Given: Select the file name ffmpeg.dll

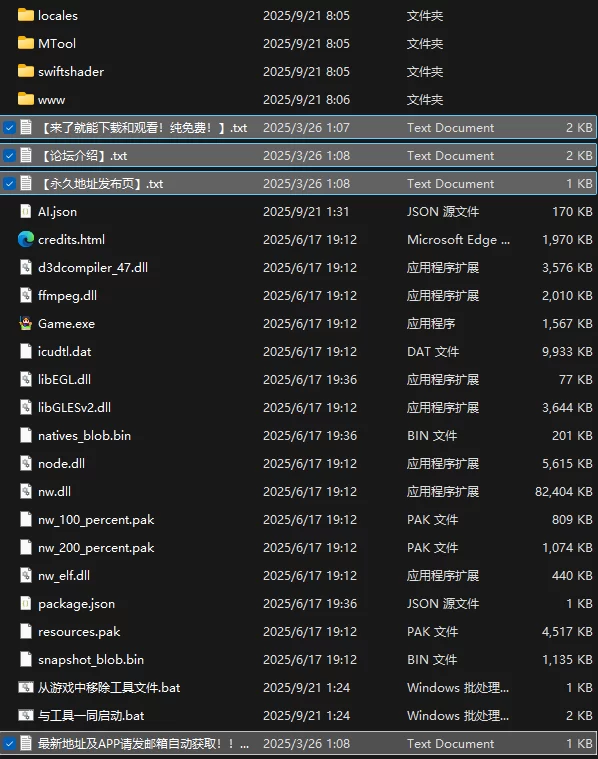Looking at the screenshot, I should 67,296.
